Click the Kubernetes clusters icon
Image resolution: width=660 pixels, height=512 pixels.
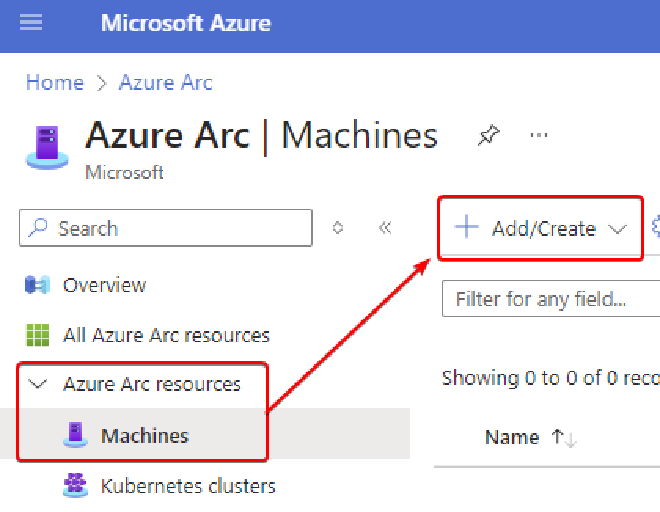pos(75,485)
